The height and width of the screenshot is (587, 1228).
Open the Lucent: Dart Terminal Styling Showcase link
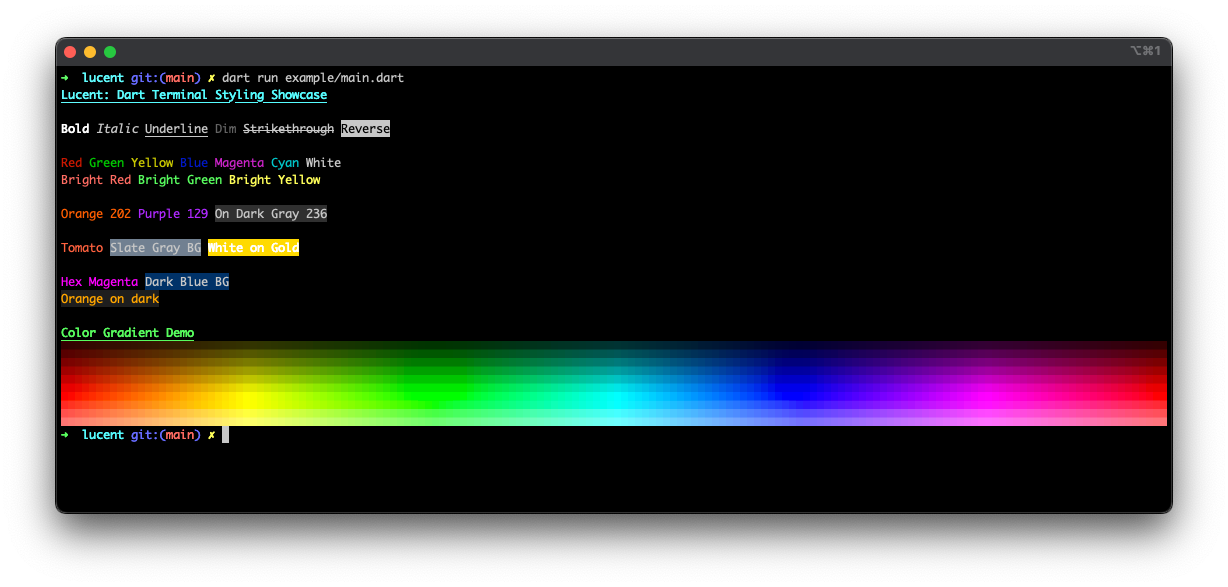[193, 94]
